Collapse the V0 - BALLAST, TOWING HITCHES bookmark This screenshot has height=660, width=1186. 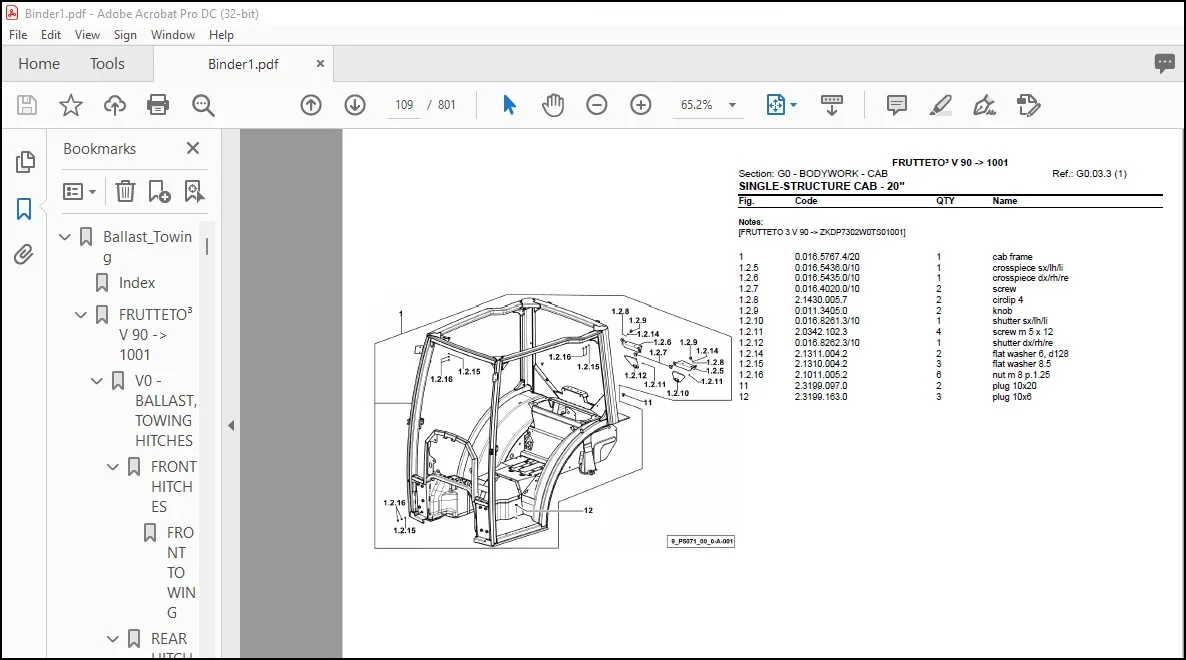tap(97, 380)
